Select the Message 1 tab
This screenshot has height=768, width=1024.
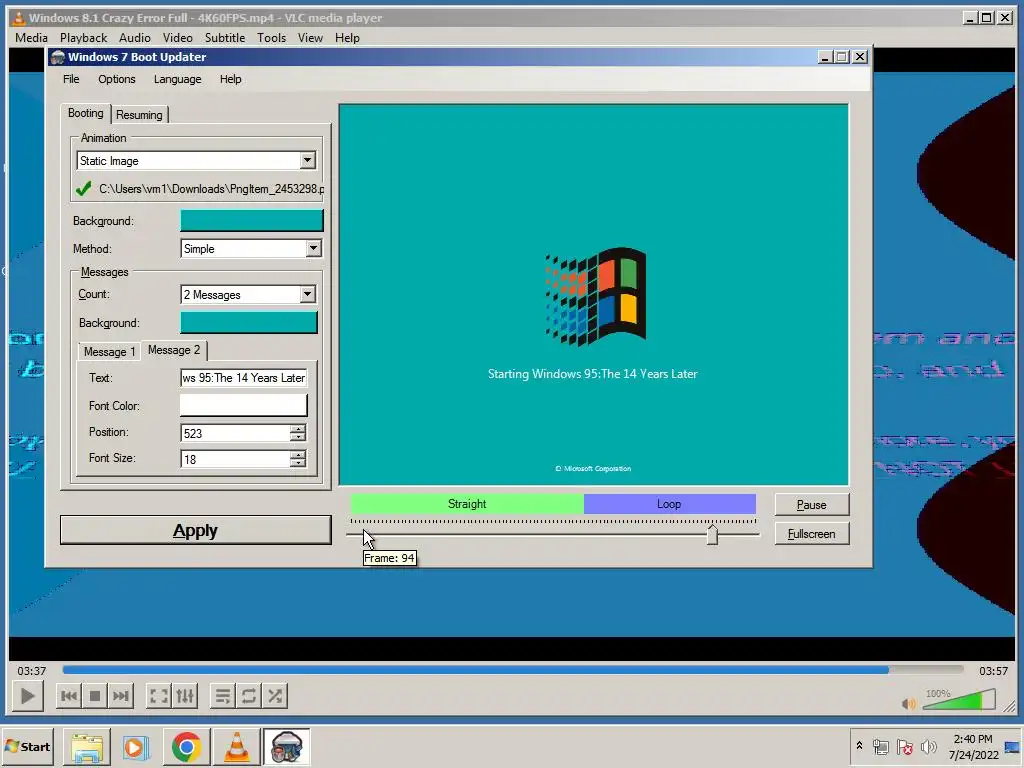pos(109,352)
